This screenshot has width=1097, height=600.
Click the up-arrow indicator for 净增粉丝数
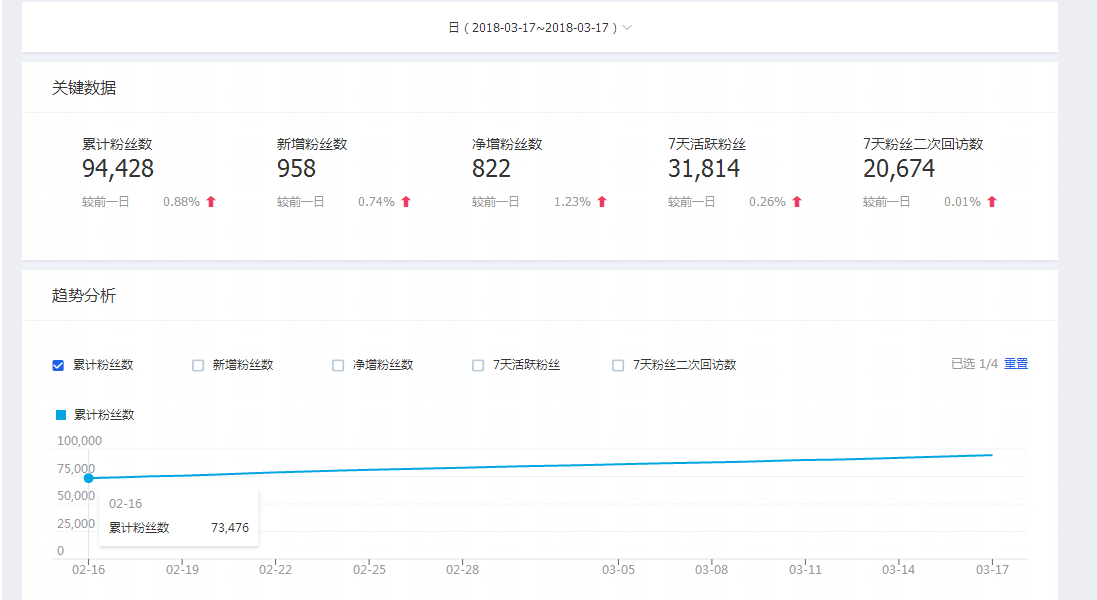coord(600,201)
